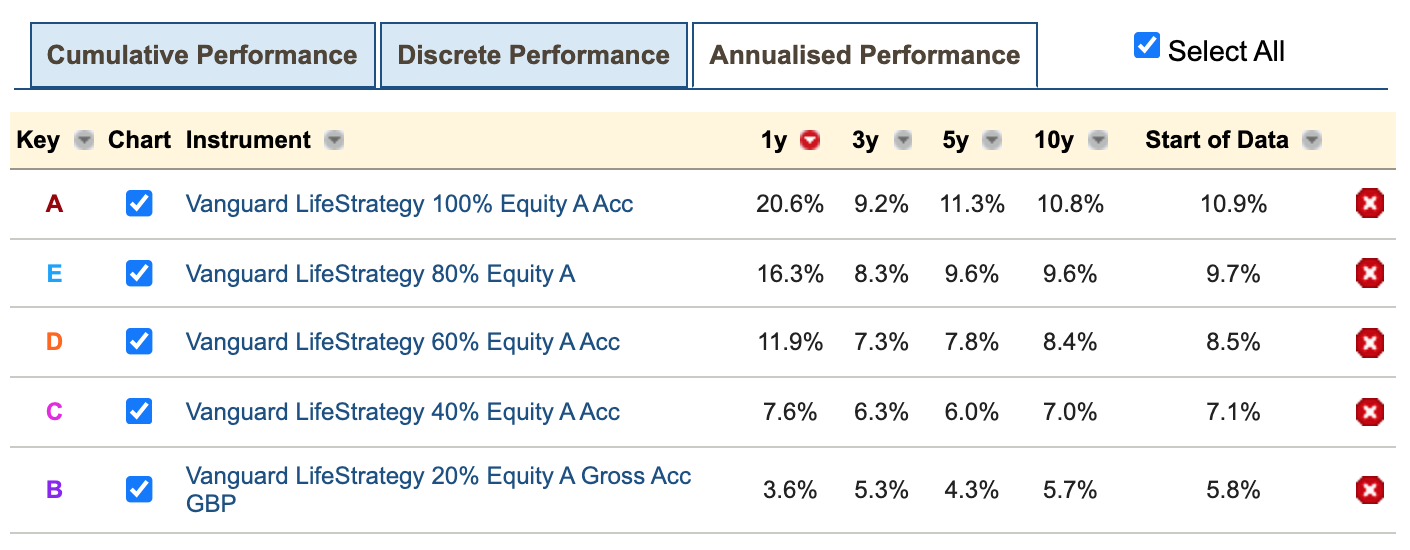Switch to Discrete Performance tab
This screenshot has width=1410, height=550.
coord(533,55)
